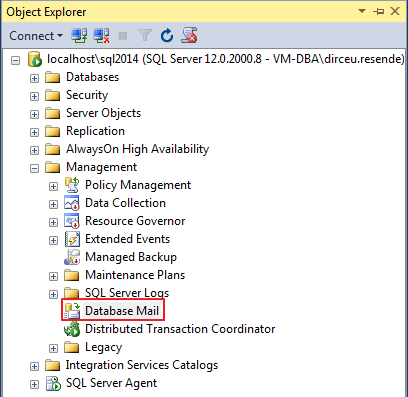Screen dimensions: 408x397
Task: Click the Resource Governor icon
Action: tap(72, 221)
